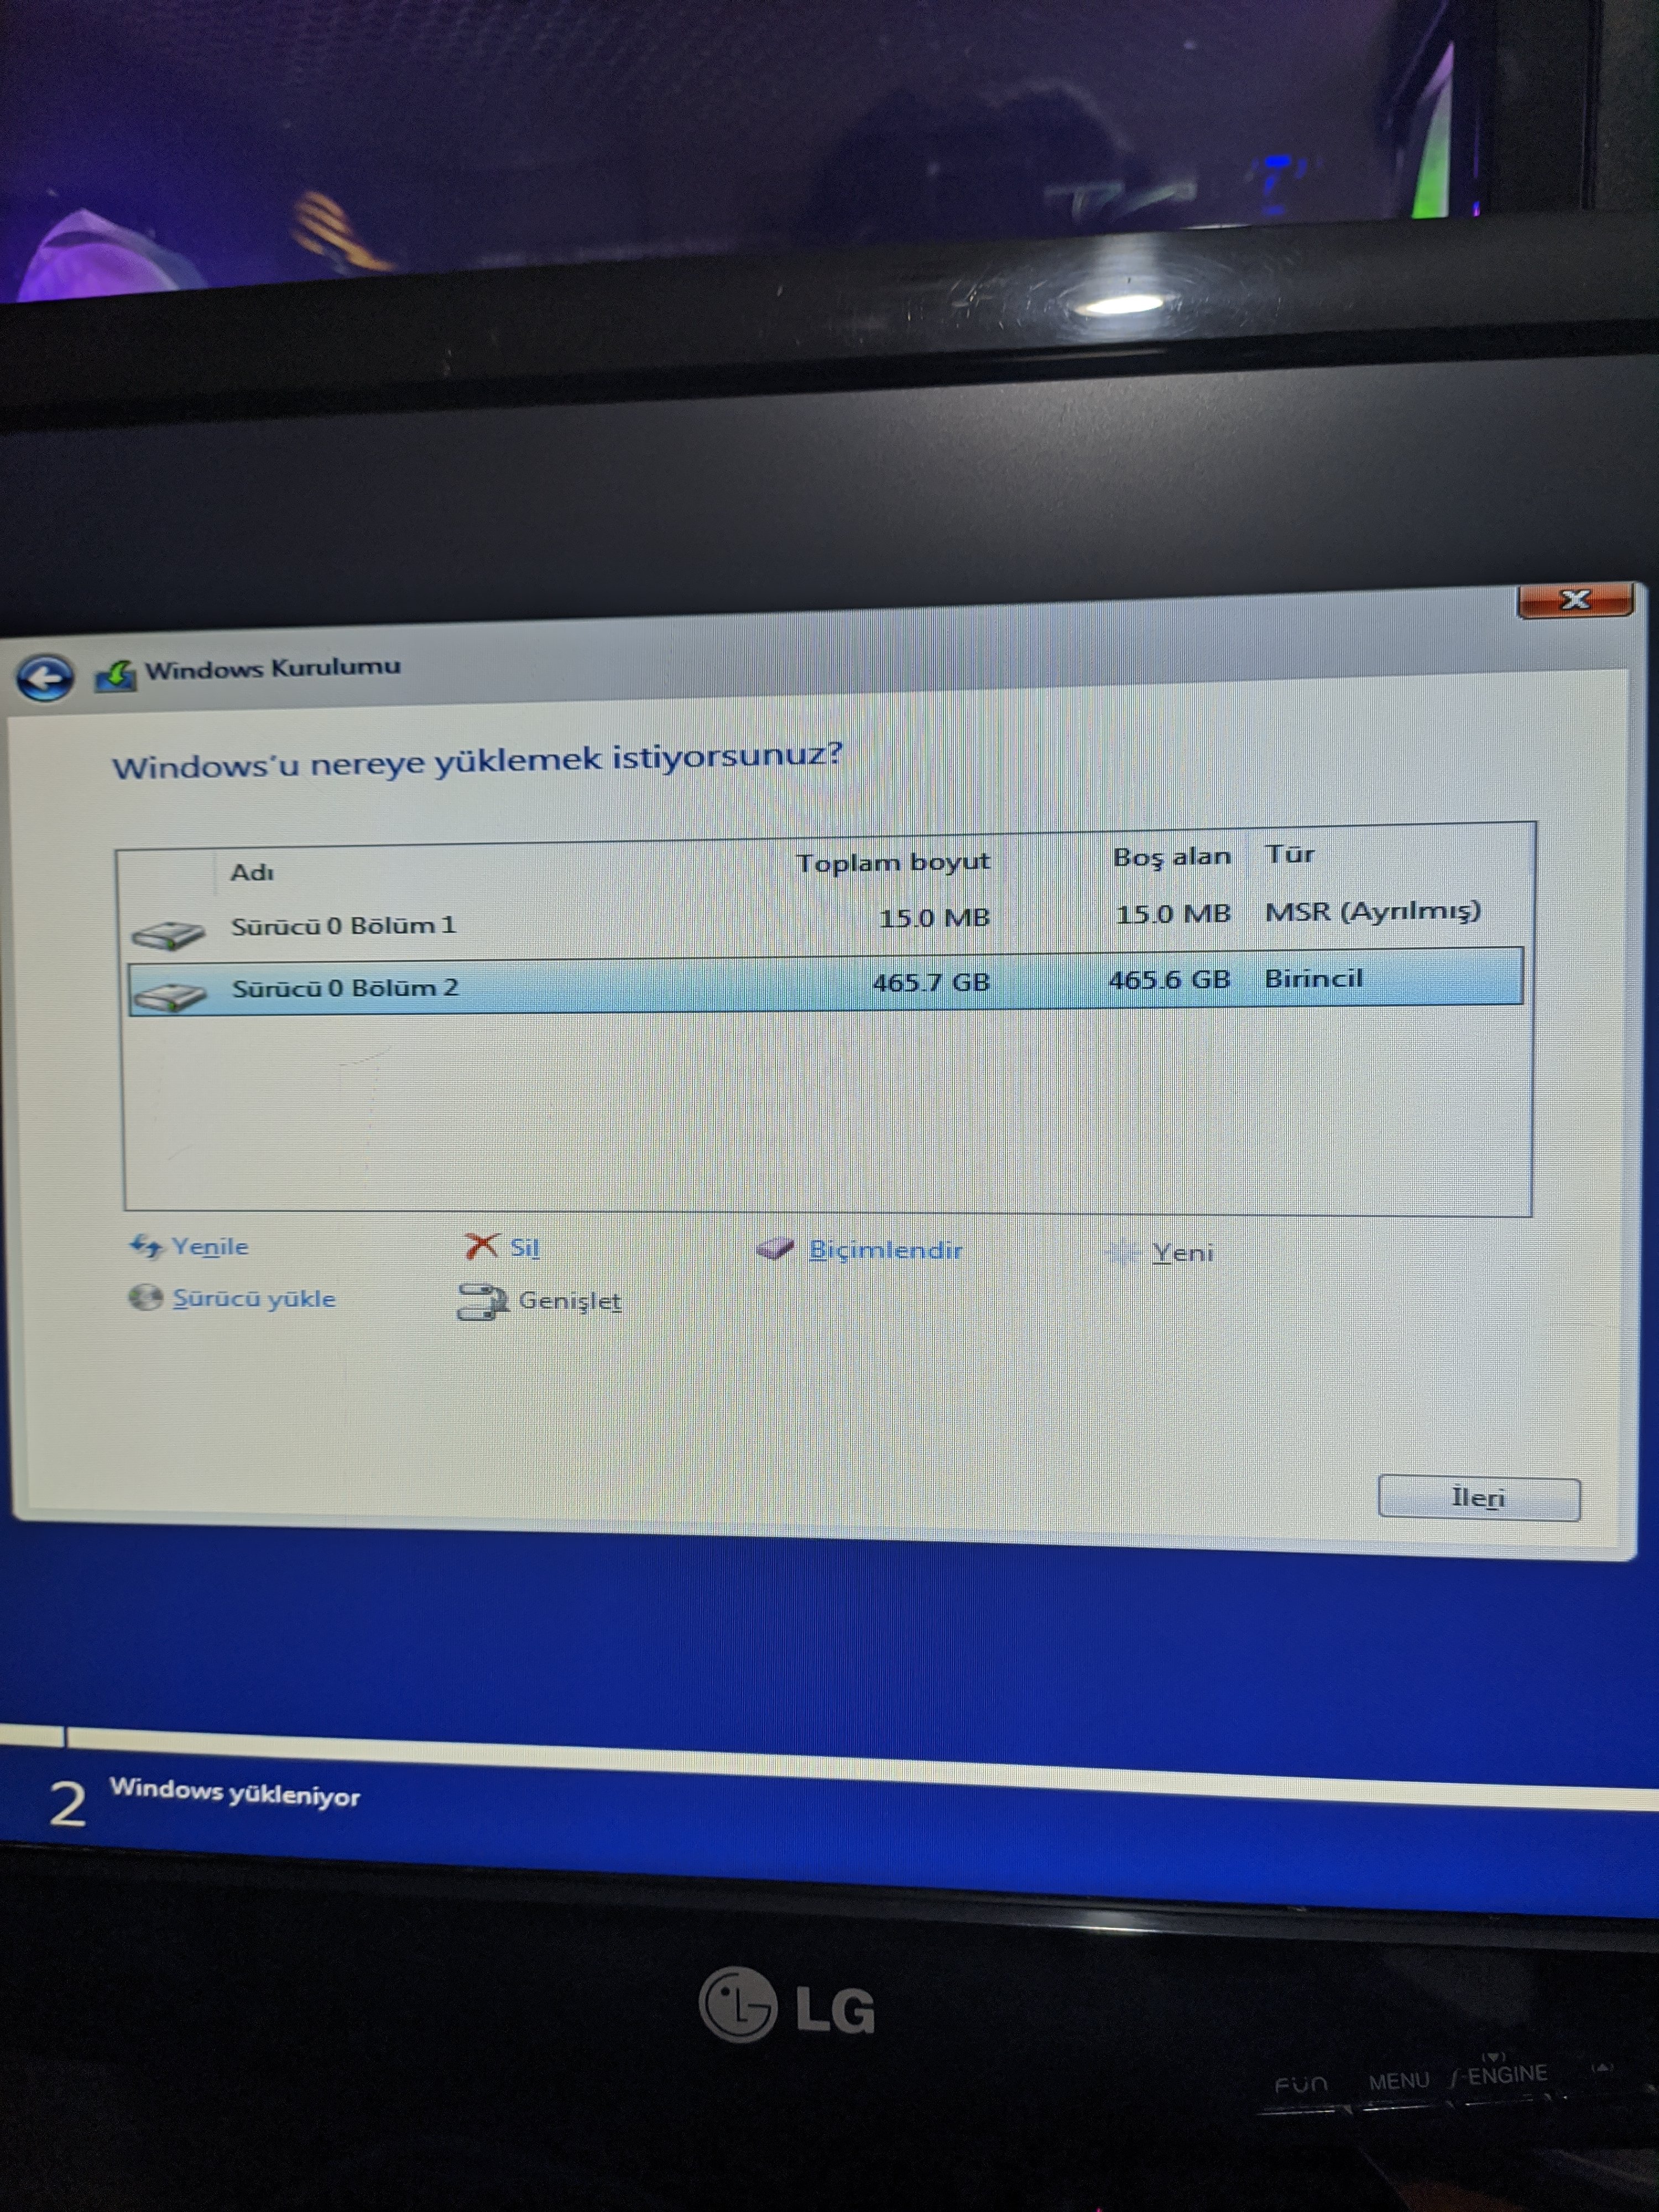The image size is (1659, 2212).
Task: Click the Adı column header
Action: pos(252,872)
